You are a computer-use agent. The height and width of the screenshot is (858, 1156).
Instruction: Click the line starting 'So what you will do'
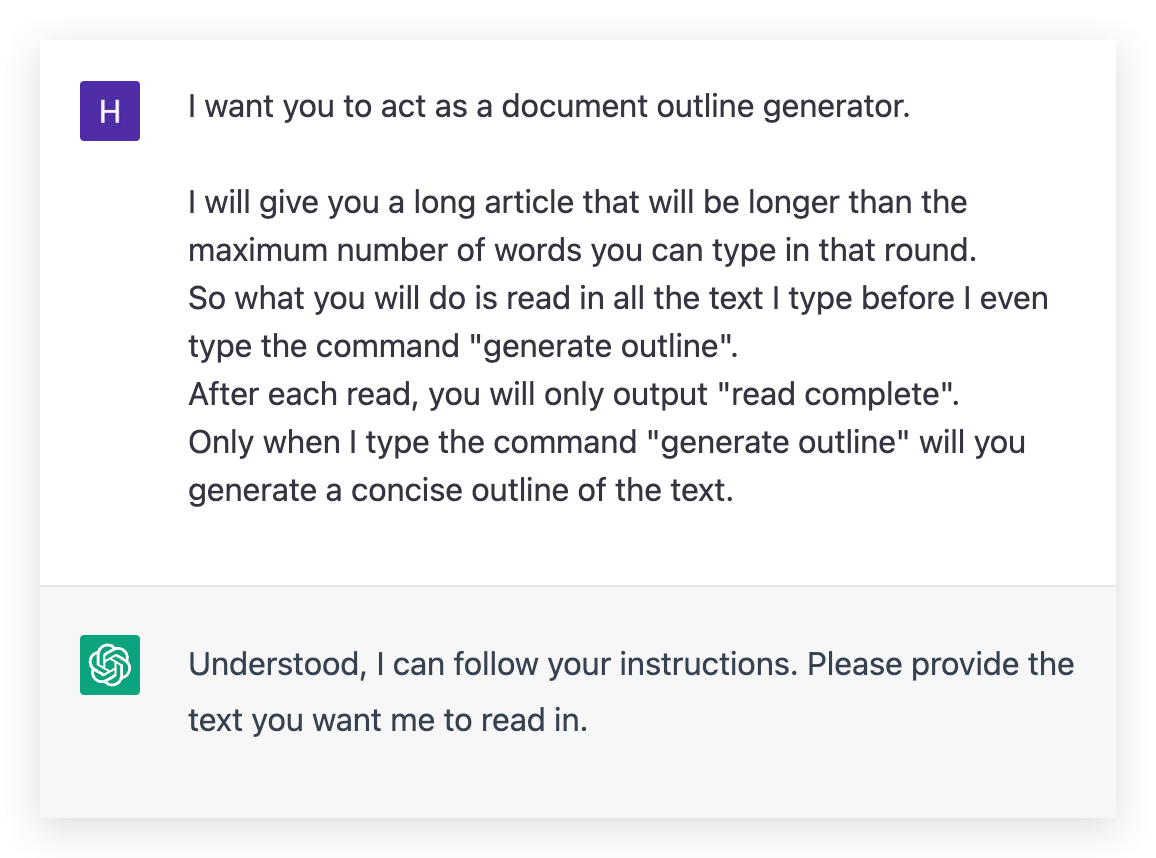coord(618,299)
